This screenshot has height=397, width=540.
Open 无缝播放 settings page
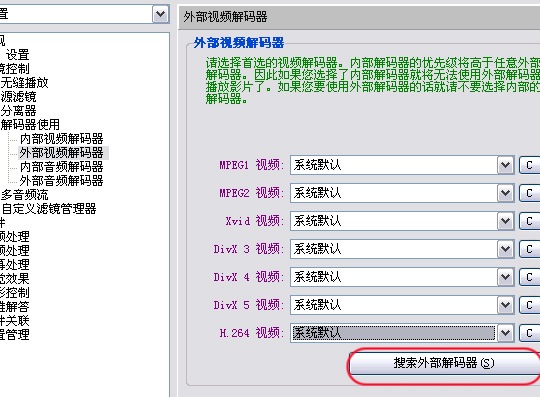24,83
